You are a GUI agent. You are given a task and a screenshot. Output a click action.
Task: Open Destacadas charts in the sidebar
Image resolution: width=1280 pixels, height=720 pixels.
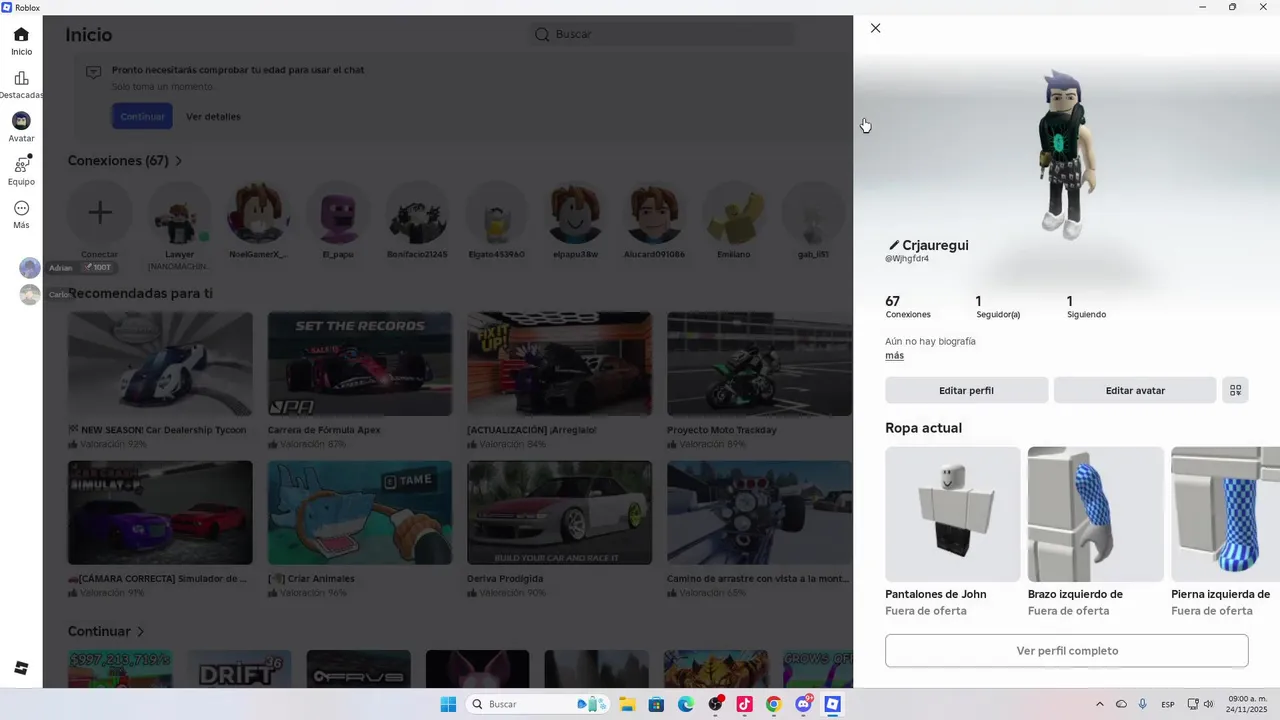(x=21, y=85)
